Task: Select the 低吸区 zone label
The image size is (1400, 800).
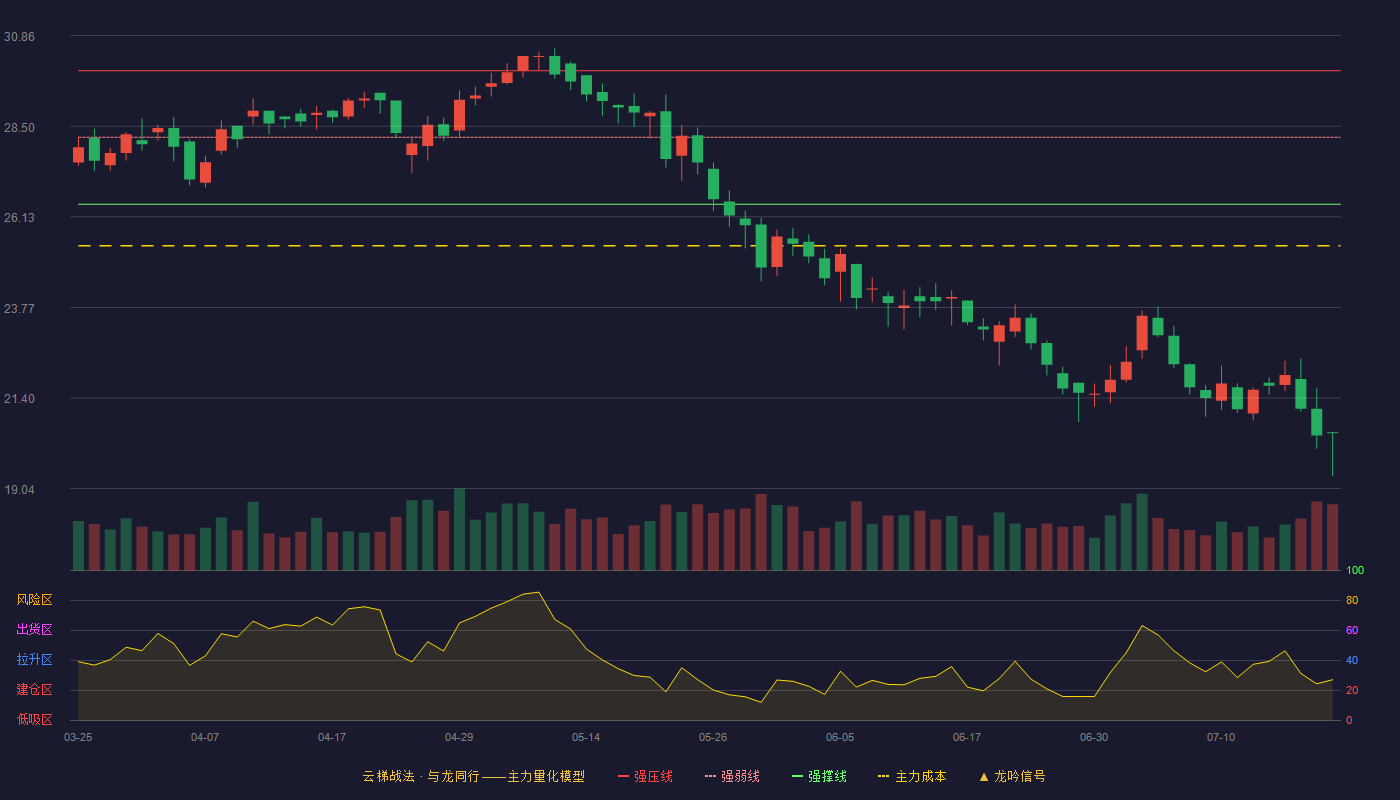Action: tap(35, 720)
